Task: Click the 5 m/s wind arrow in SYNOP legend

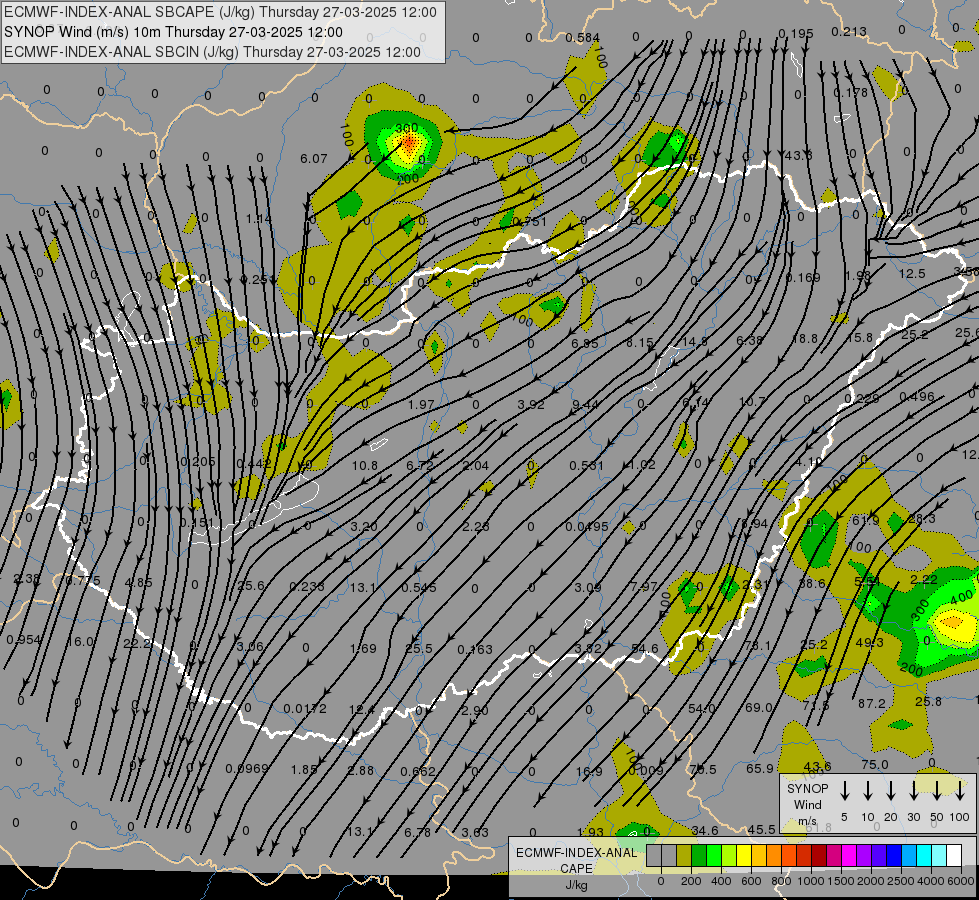Action: tap(845, 790)
